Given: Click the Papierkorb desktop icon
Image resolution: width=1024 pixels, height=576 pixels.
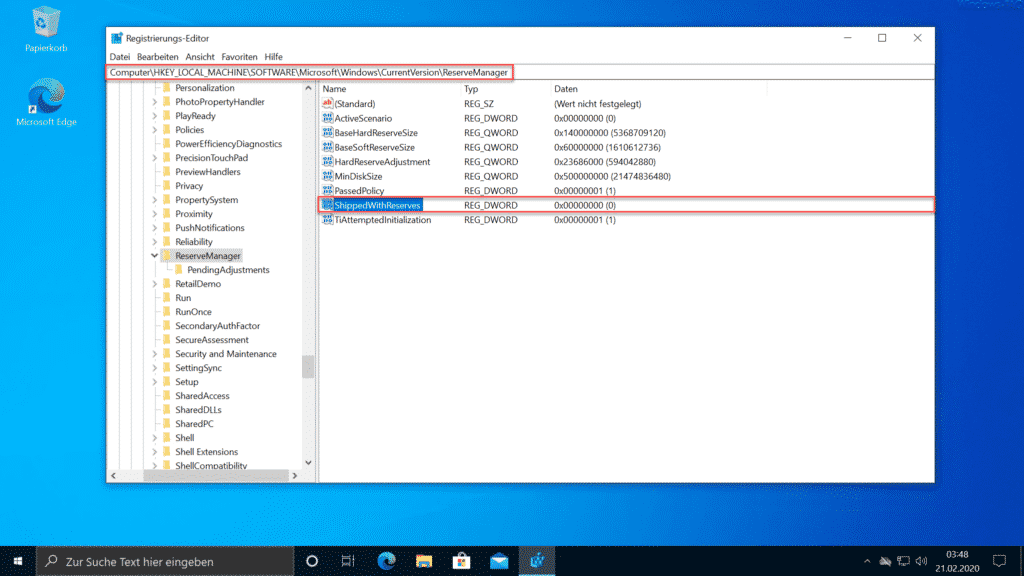Looking at the screenshot, I should pyautogui.click(x=46, y=29).
